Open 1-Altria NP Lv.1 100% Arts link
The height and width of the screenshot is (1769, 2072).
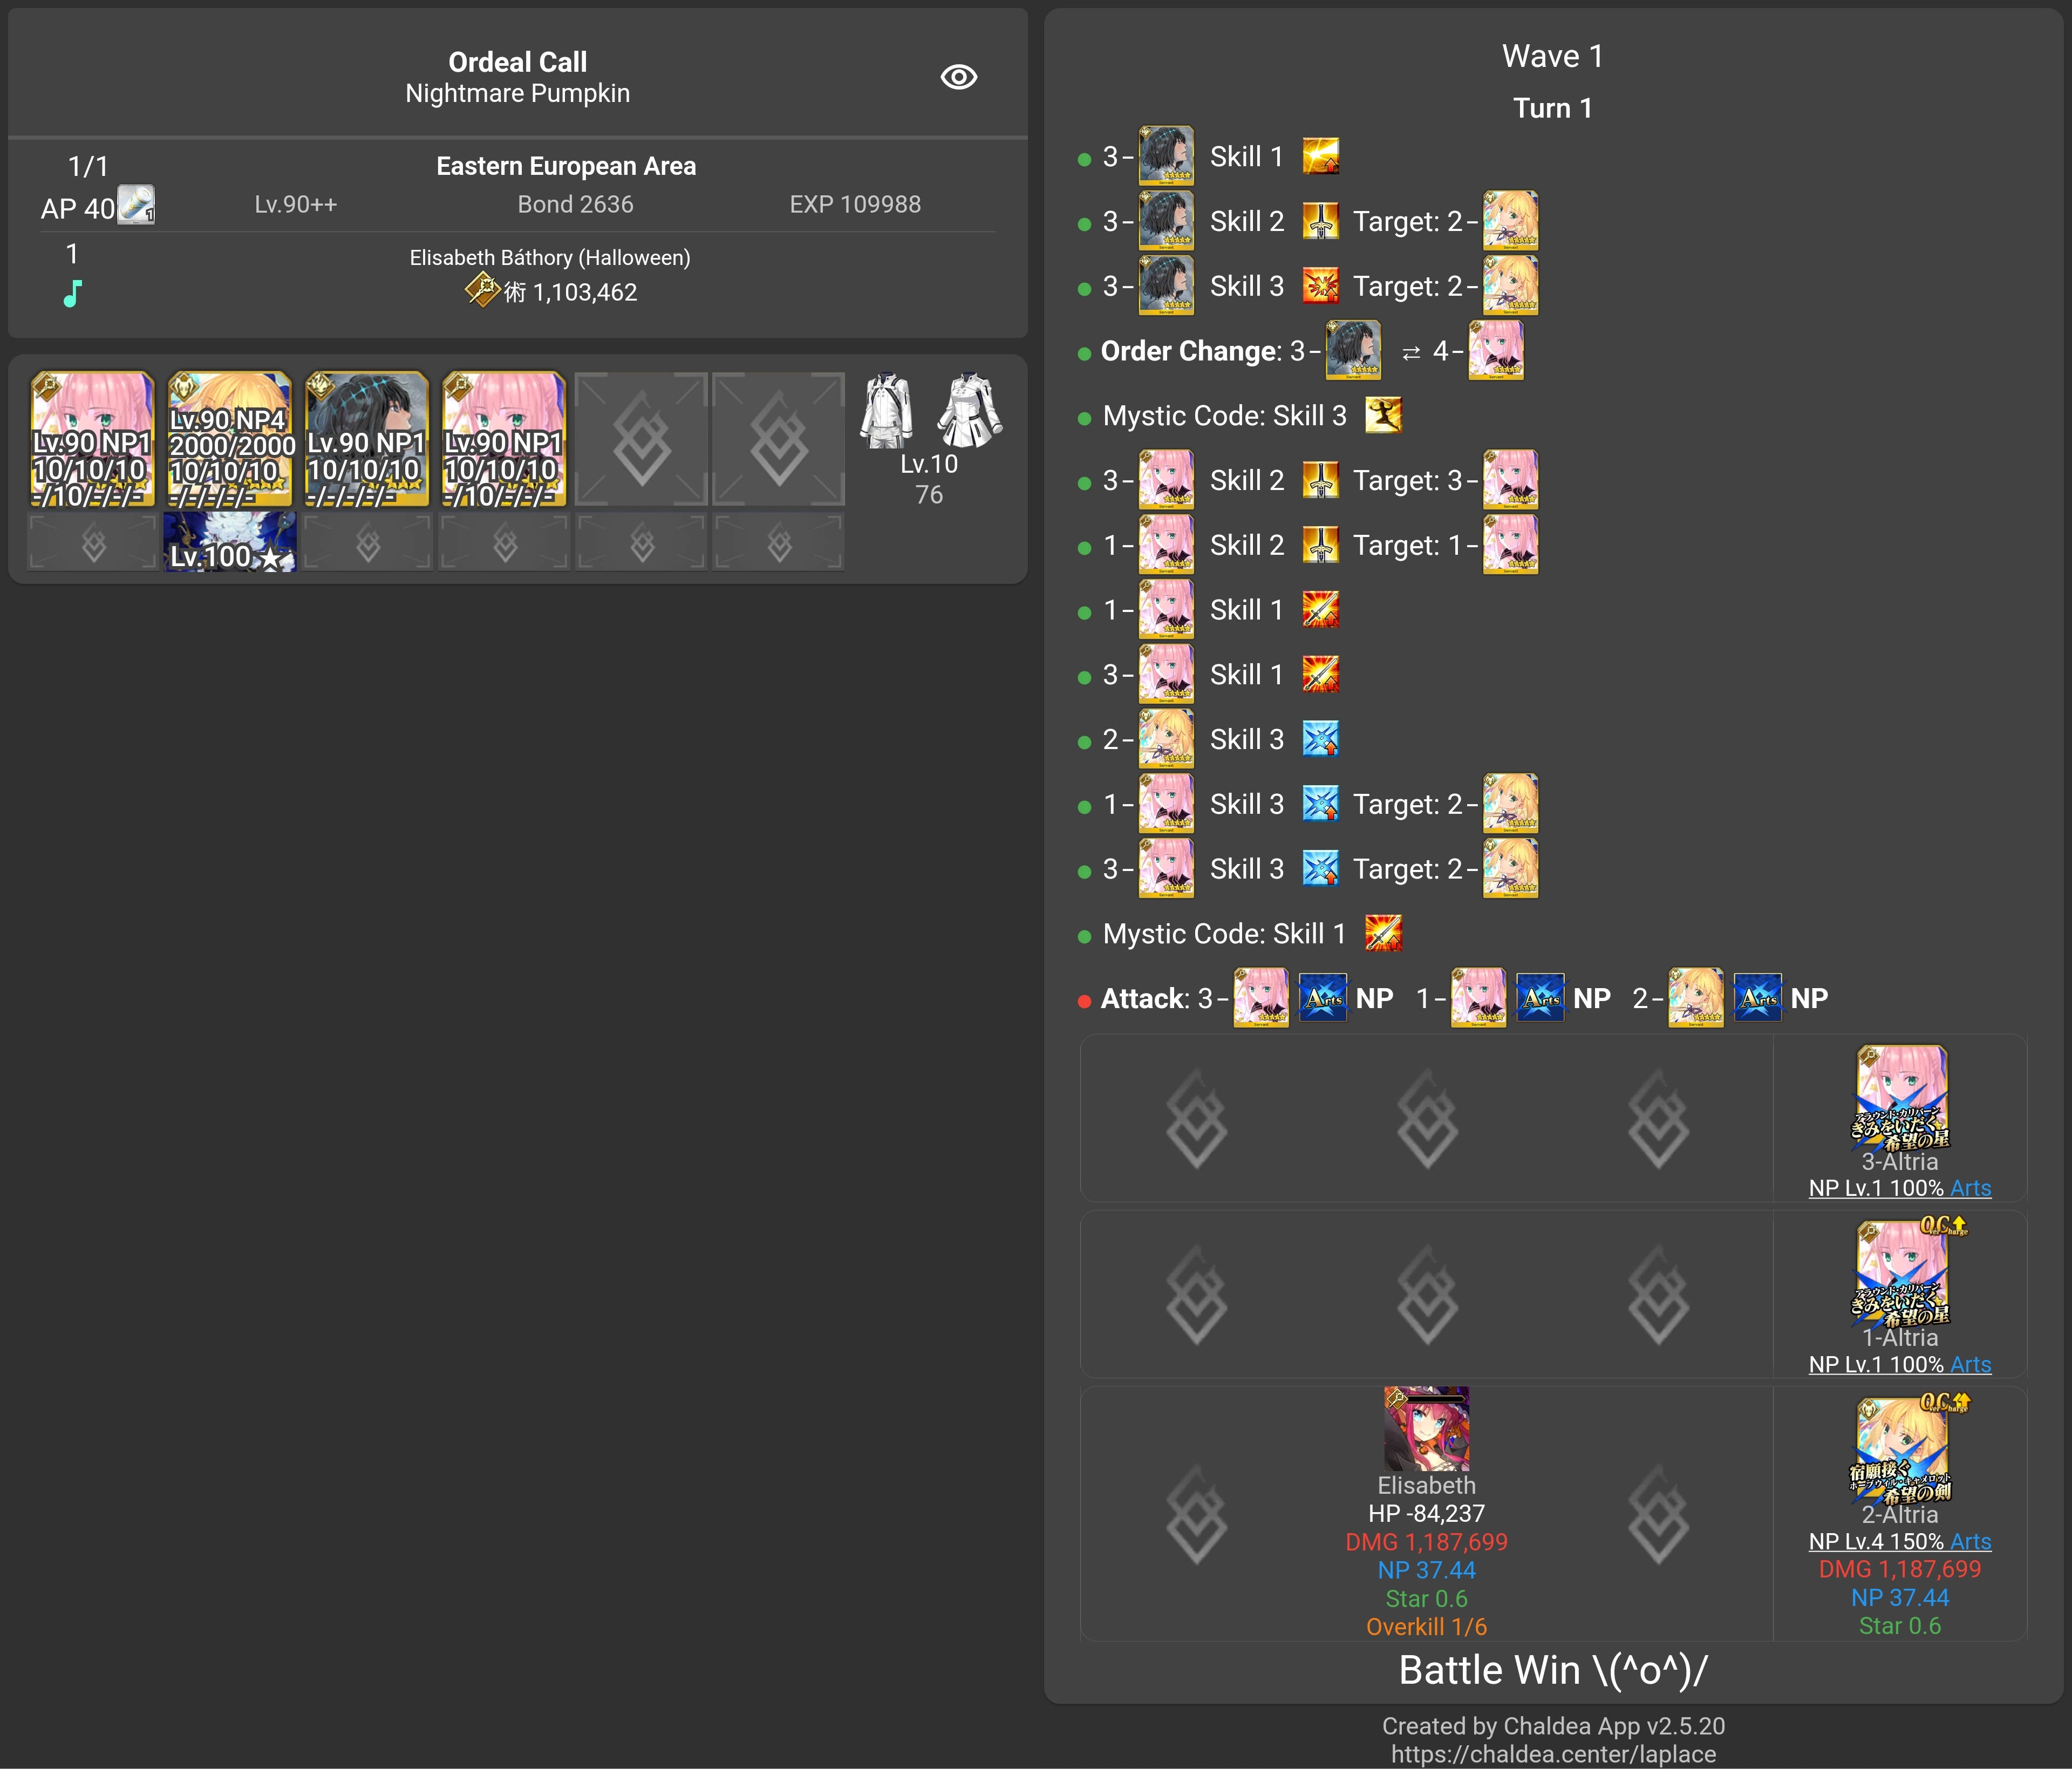click(1900, 1364)
